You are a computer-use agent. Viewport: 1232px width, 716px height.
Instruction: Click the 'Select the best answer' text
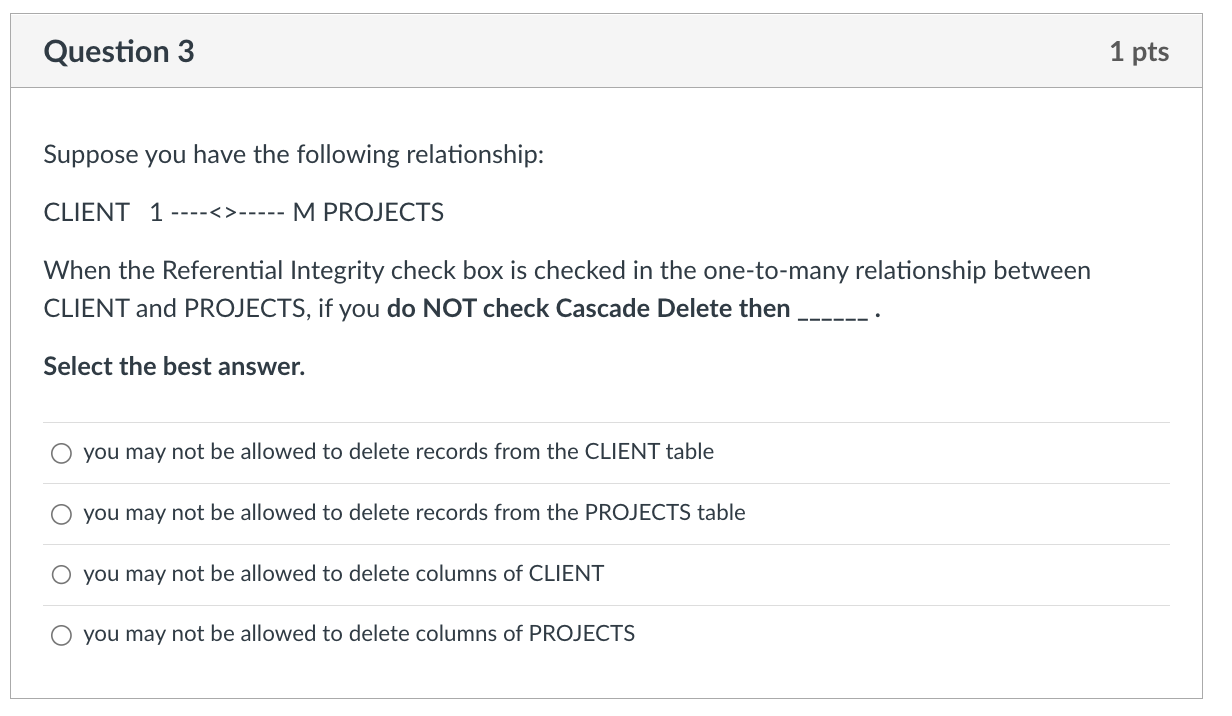pyautogui.click(x=173, y=366)
